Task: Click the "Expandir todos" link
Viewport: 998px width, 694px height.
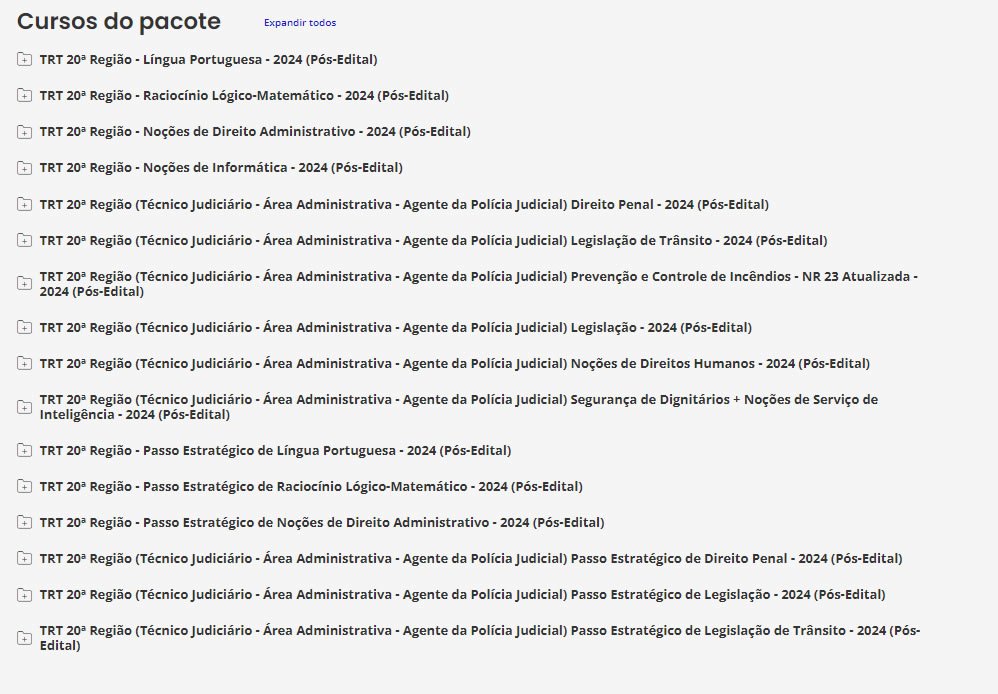Action: coord(300,23)
